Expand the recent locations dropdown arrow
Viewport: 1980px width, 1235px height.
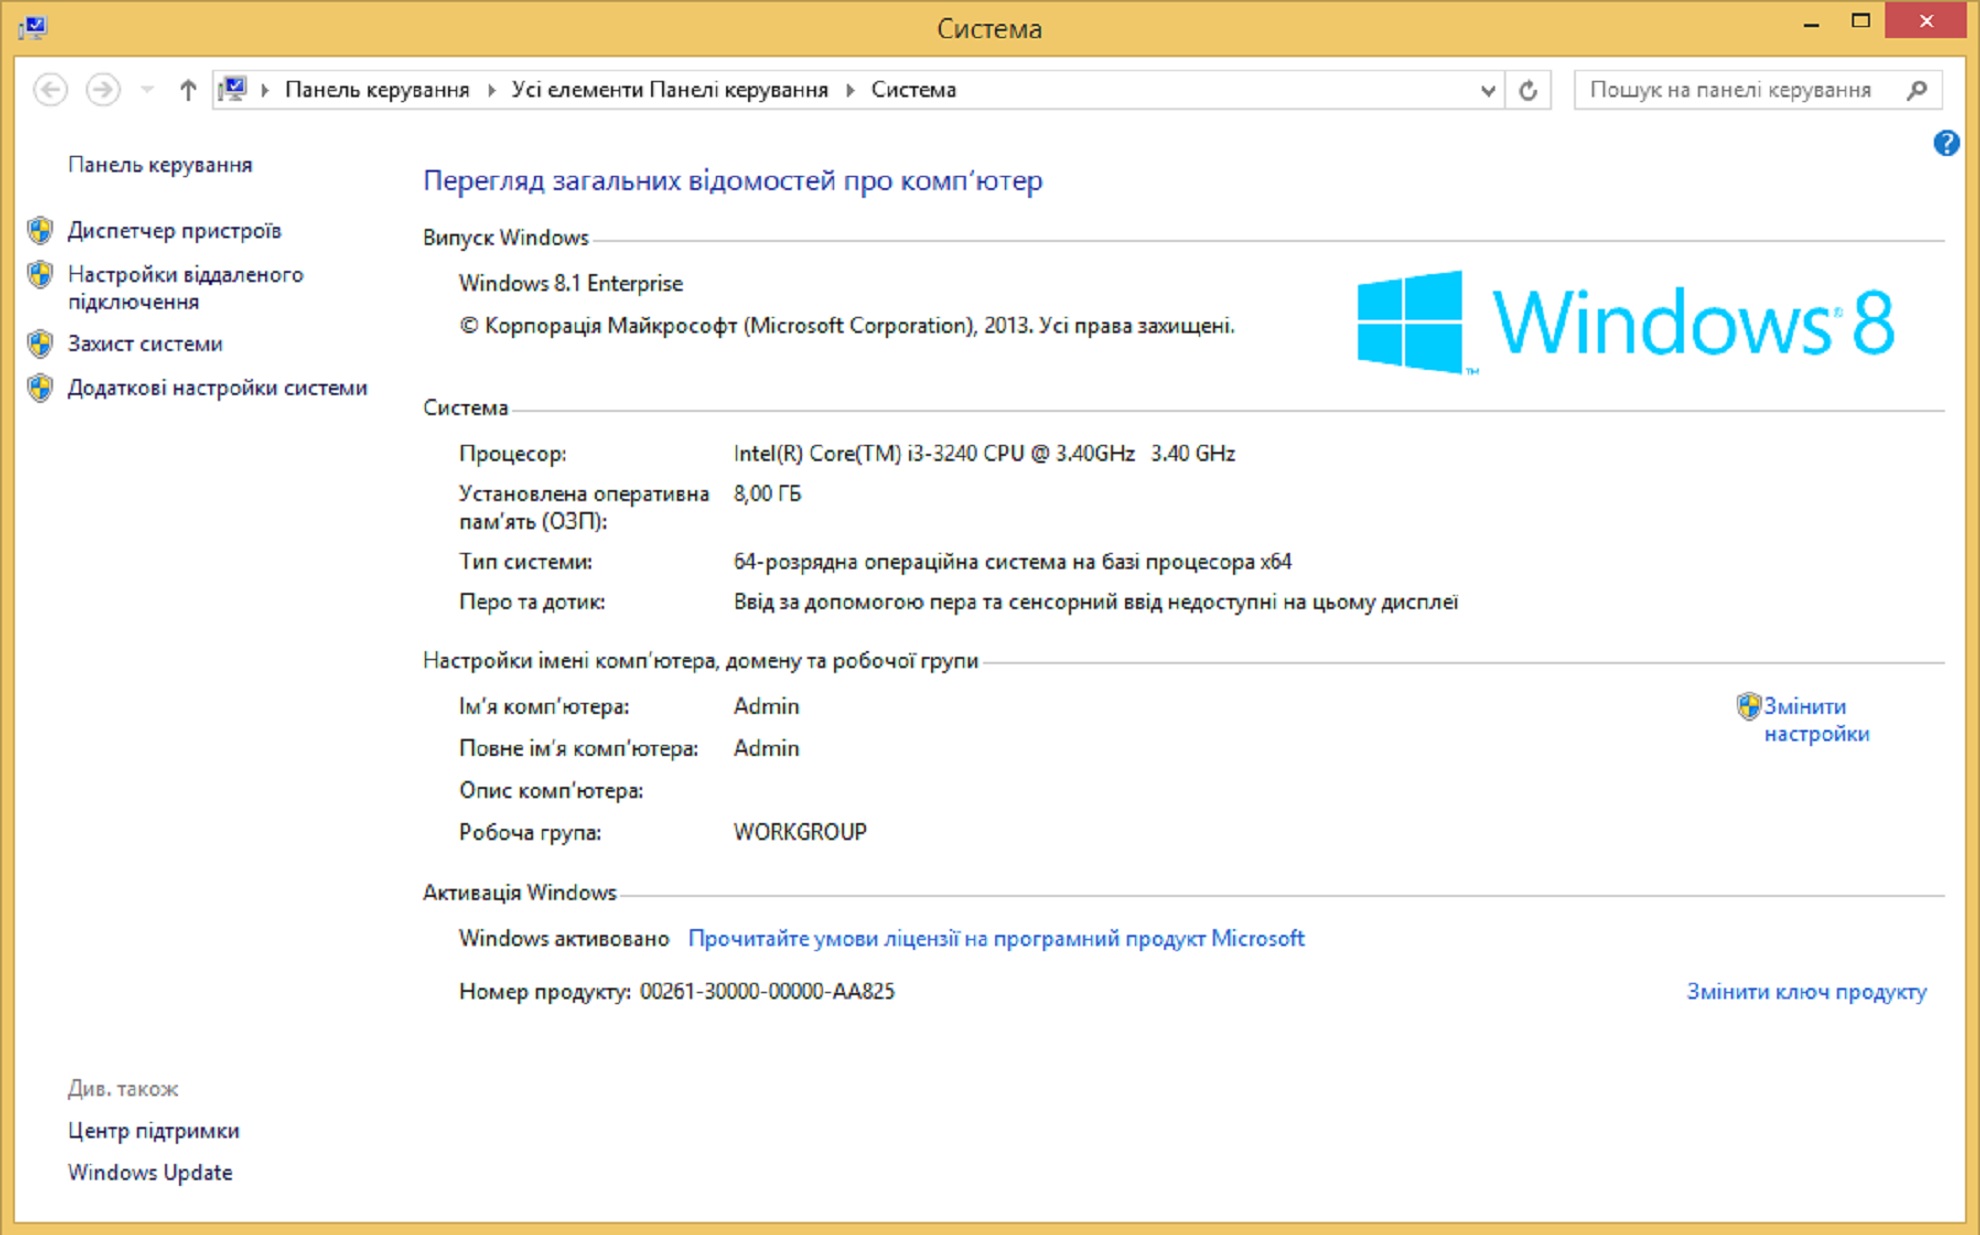147,90
